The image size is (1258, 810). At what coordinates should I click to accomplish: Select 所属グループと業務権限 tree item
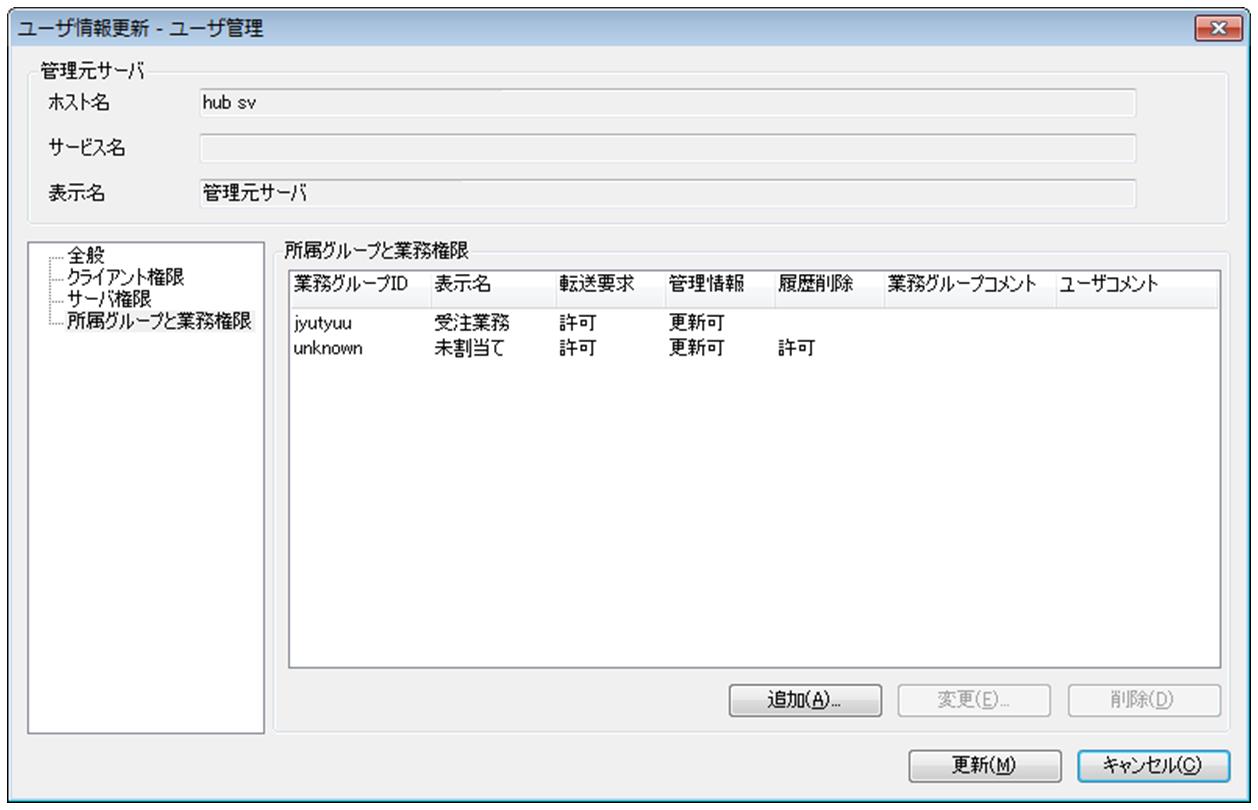(x=159, y=321)
